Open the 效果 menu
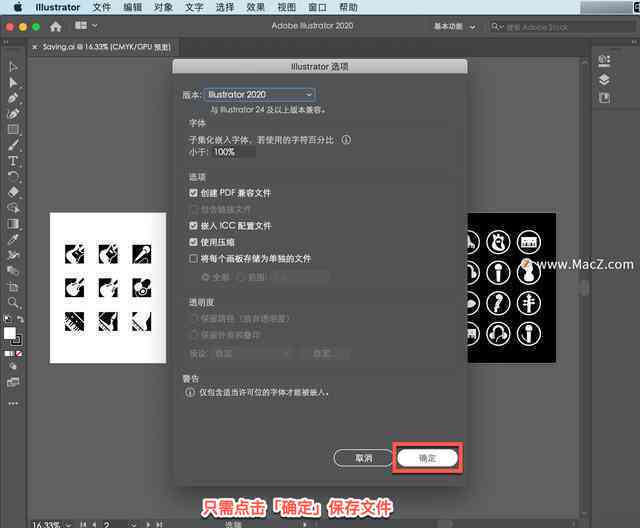Screen dimensions: 640x528 (x=256, y=7)
